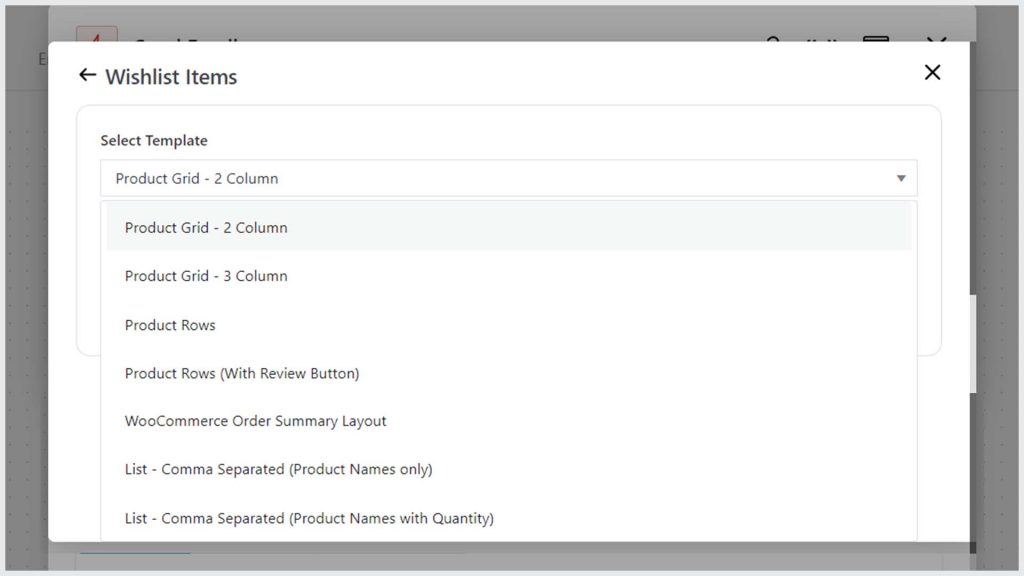Click the partially hidden panel icon at top
Screen dimensions: 1024x576
[876, 39]
